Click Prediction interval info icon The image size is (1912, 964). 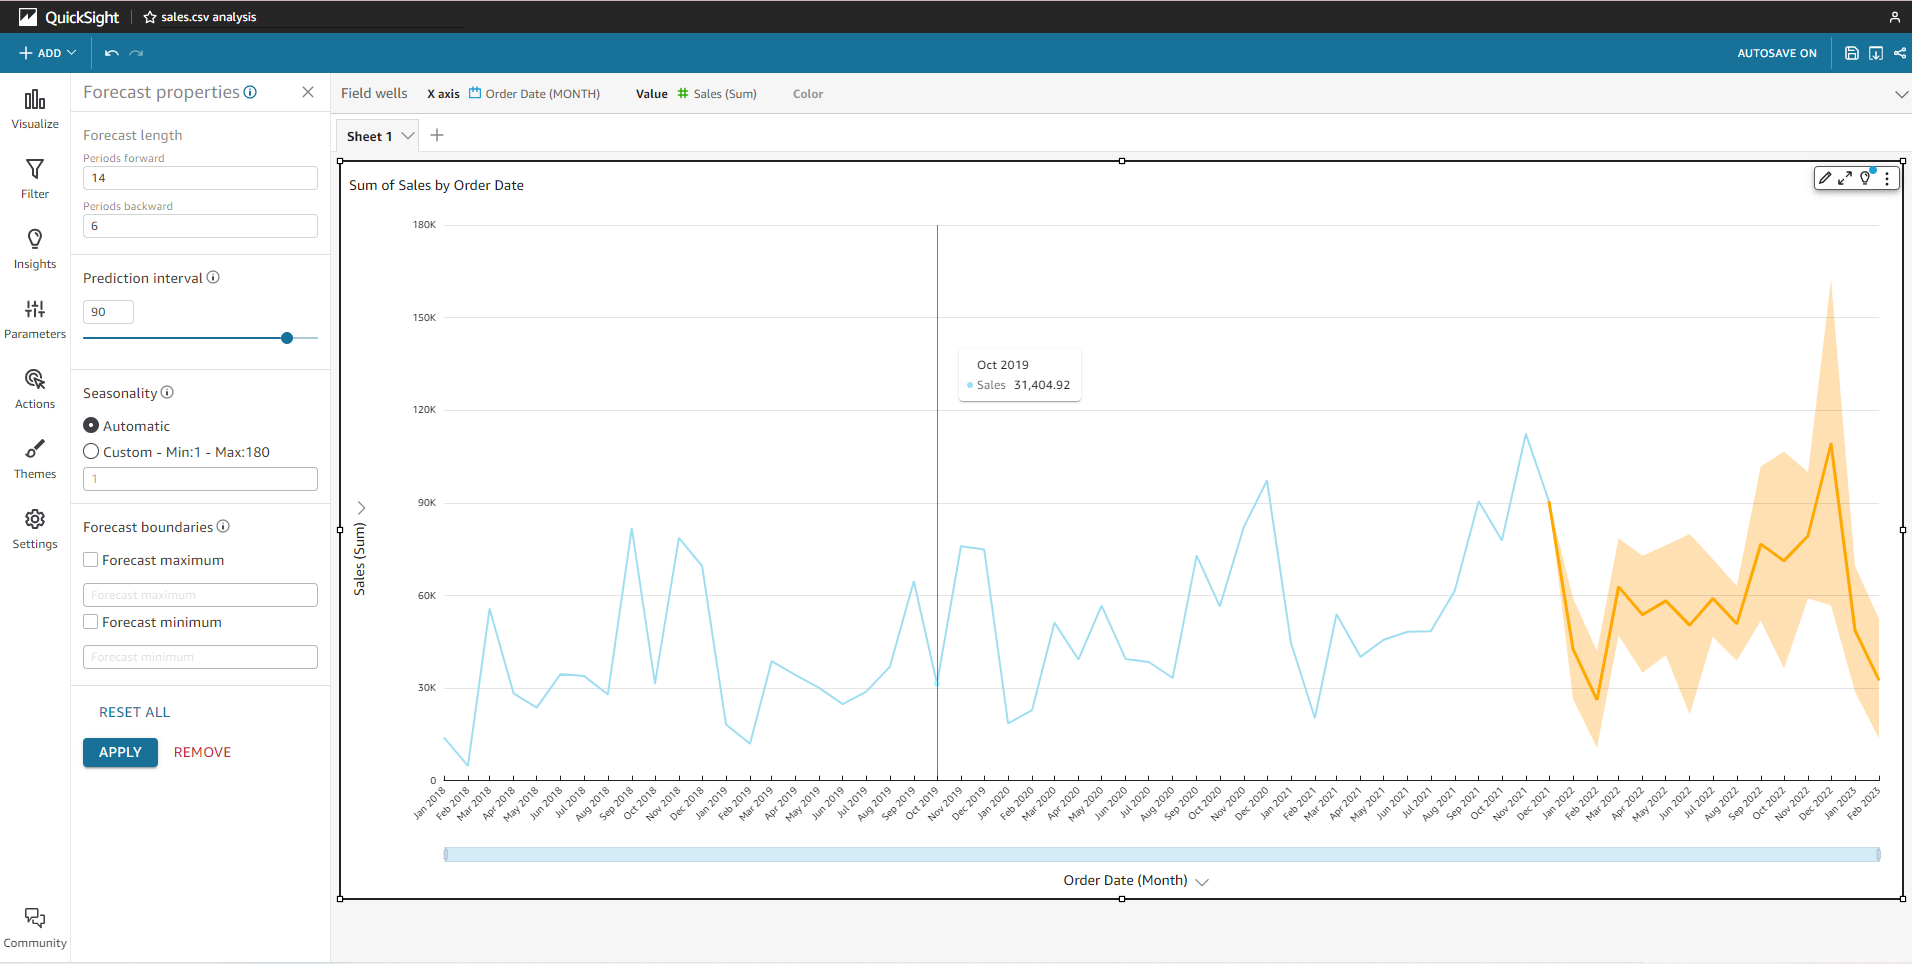[213, 278]
